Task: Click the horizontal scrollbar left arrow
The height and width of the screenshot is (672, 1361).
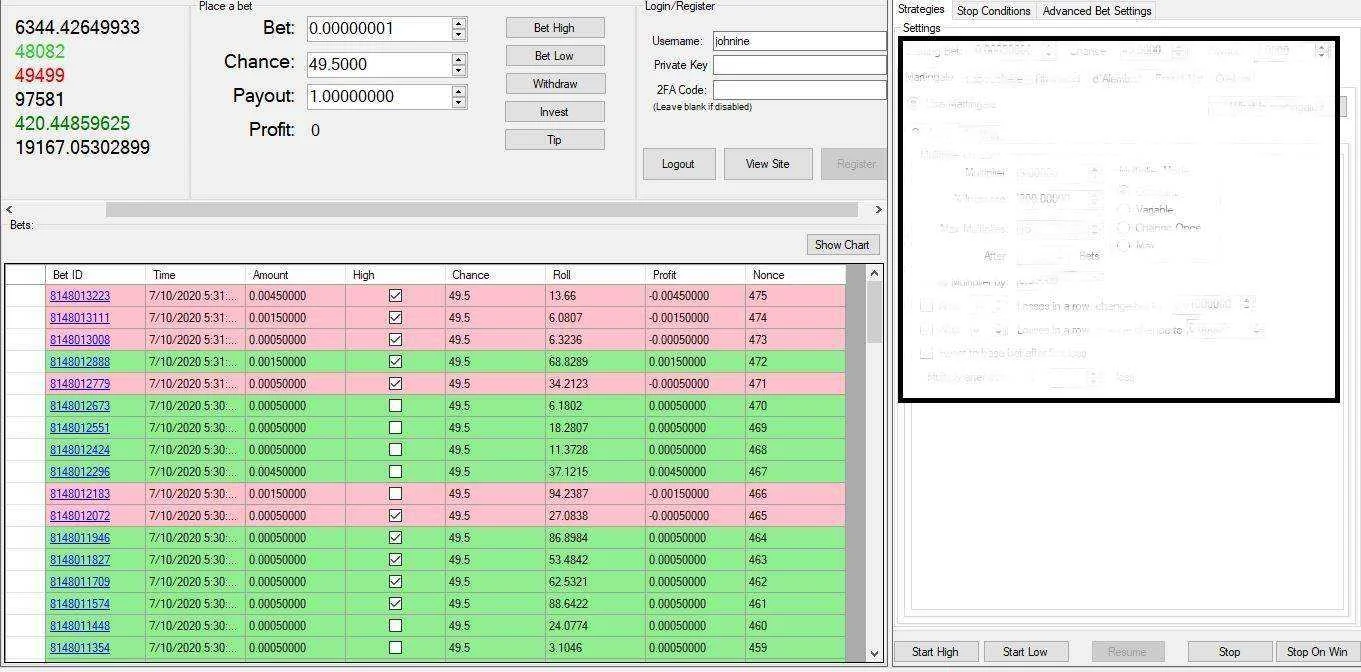Action: pyautogui.click(x=10, y=210)
